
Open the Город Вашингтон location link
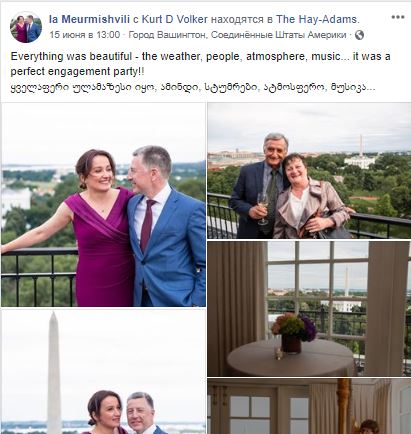coord(237,35)
